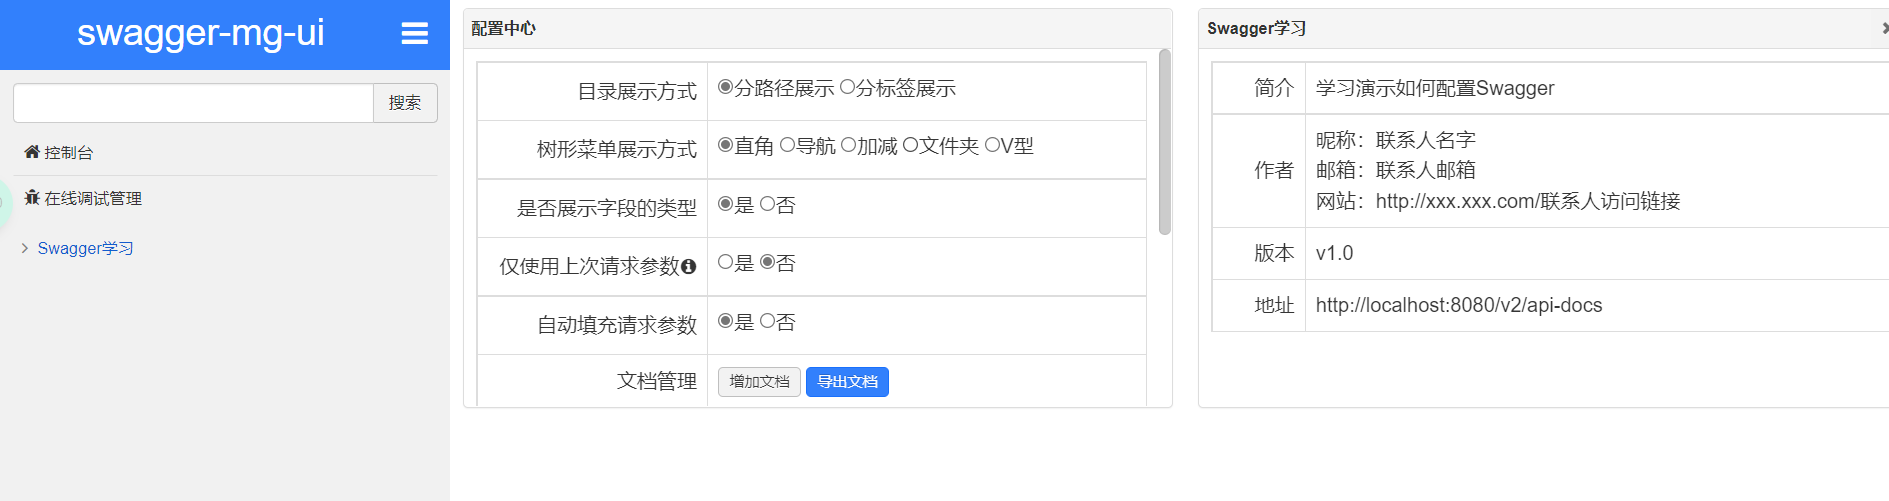Expand the Swagger学习 tree chevron
The image size is (1889, 501).
(25, 248)
